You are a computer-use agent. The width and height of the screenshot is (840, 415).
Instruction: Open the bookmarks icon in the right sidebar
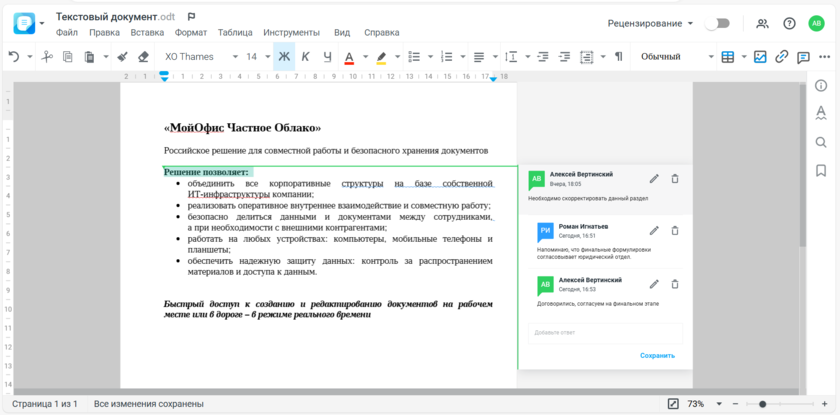pos(821,171)
